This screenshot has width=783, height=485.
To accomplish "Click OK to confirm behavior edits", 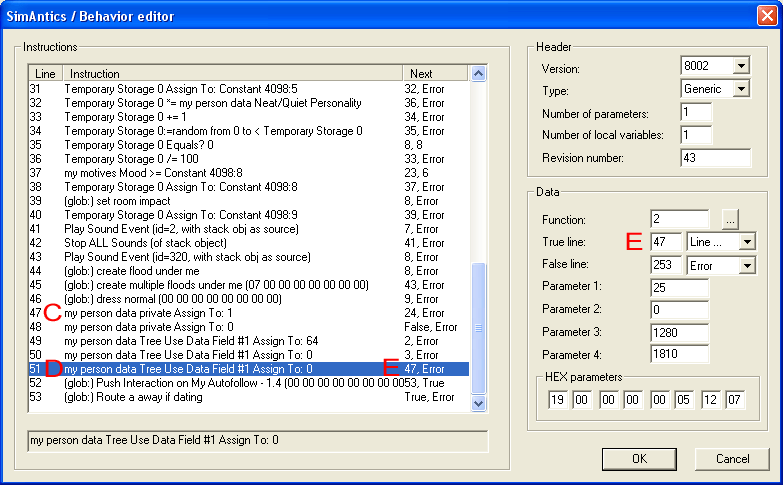I will click(x=639, y=459).
